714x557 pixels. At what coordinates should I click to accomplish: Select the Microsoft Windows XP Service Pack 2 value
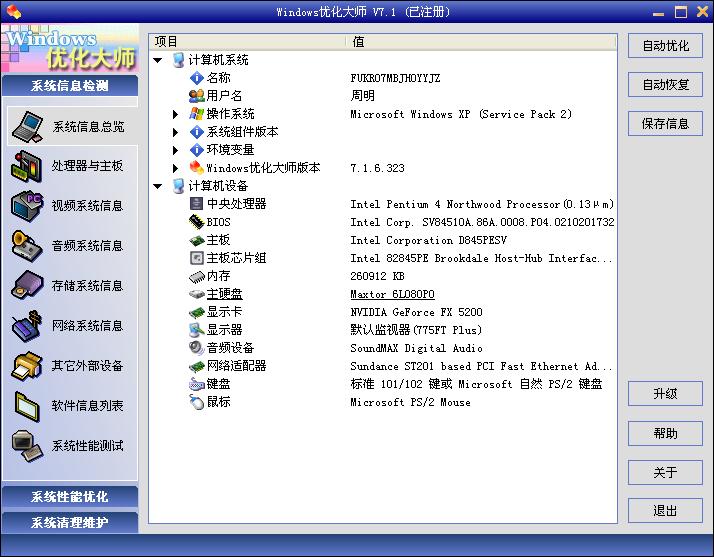pyautogui.click(x=461, y=114)
